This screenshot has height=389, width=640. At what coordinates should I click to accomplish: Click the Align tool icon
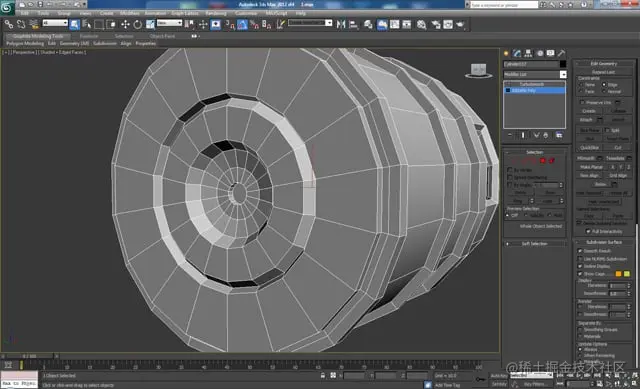click(x=353, y=24)
